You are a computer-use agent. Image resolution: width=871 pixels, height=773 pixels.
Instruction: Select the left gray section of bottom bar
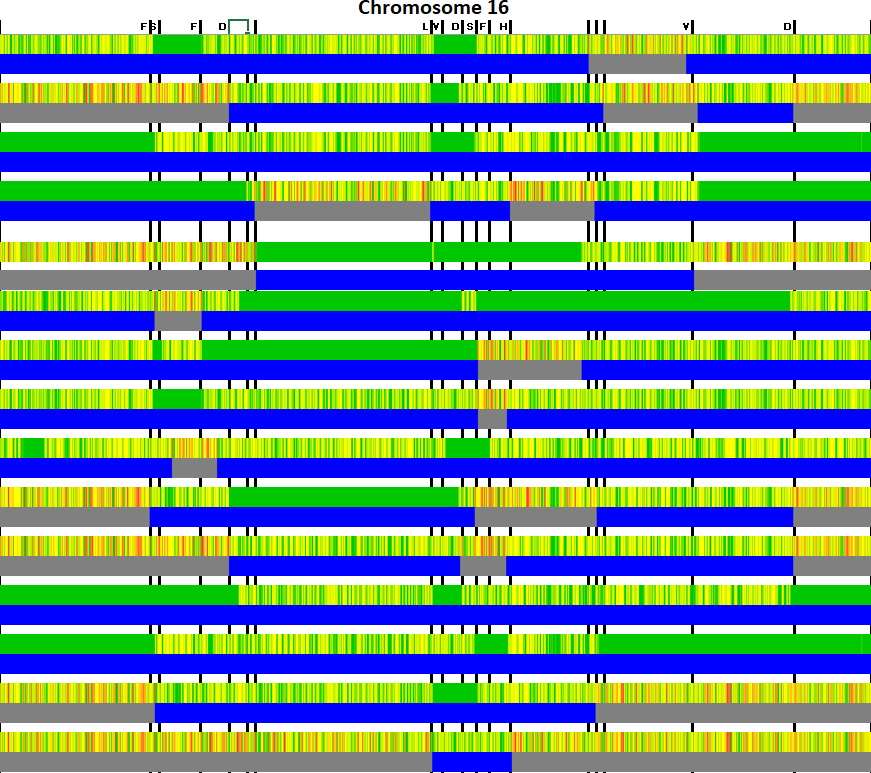(x=215, y=762)
